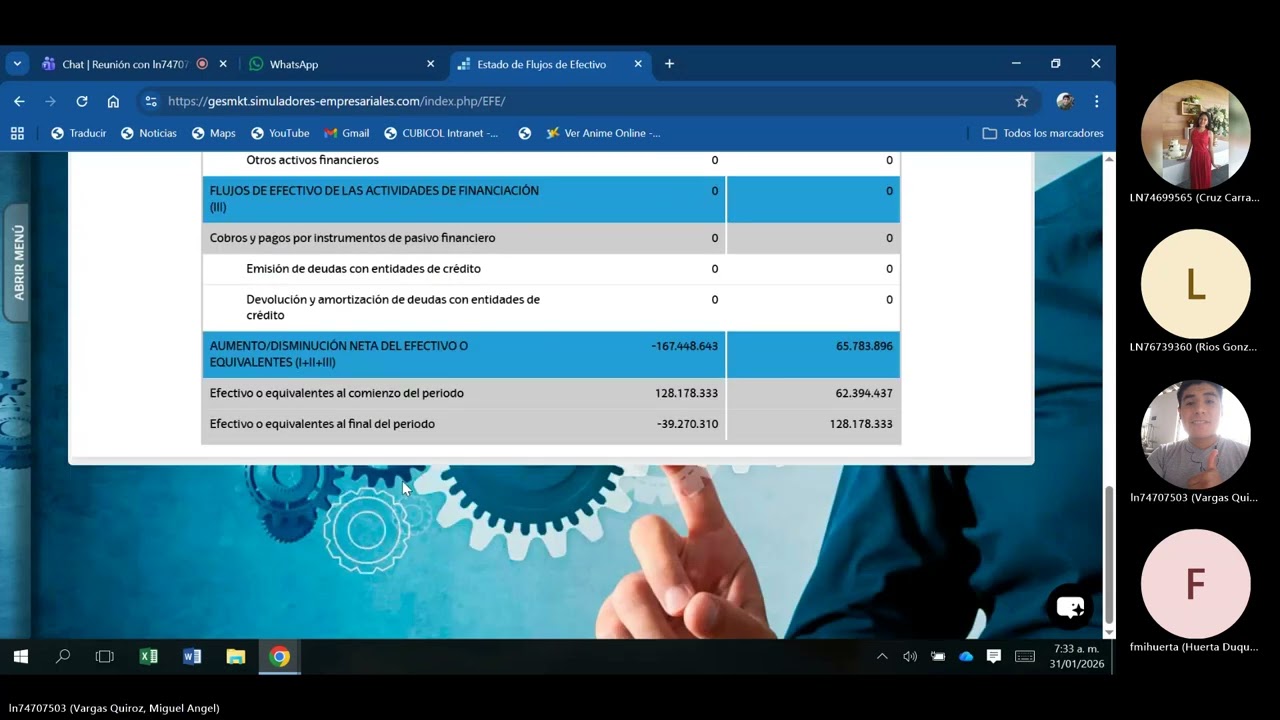
Task: Bookmark this page with the star
Action: (x=1021, y=101)
